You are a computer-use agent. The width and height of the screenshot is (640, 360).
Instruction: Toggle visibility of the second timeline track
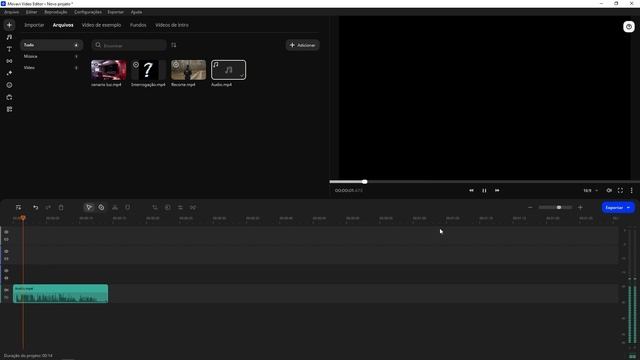[6, 251]
